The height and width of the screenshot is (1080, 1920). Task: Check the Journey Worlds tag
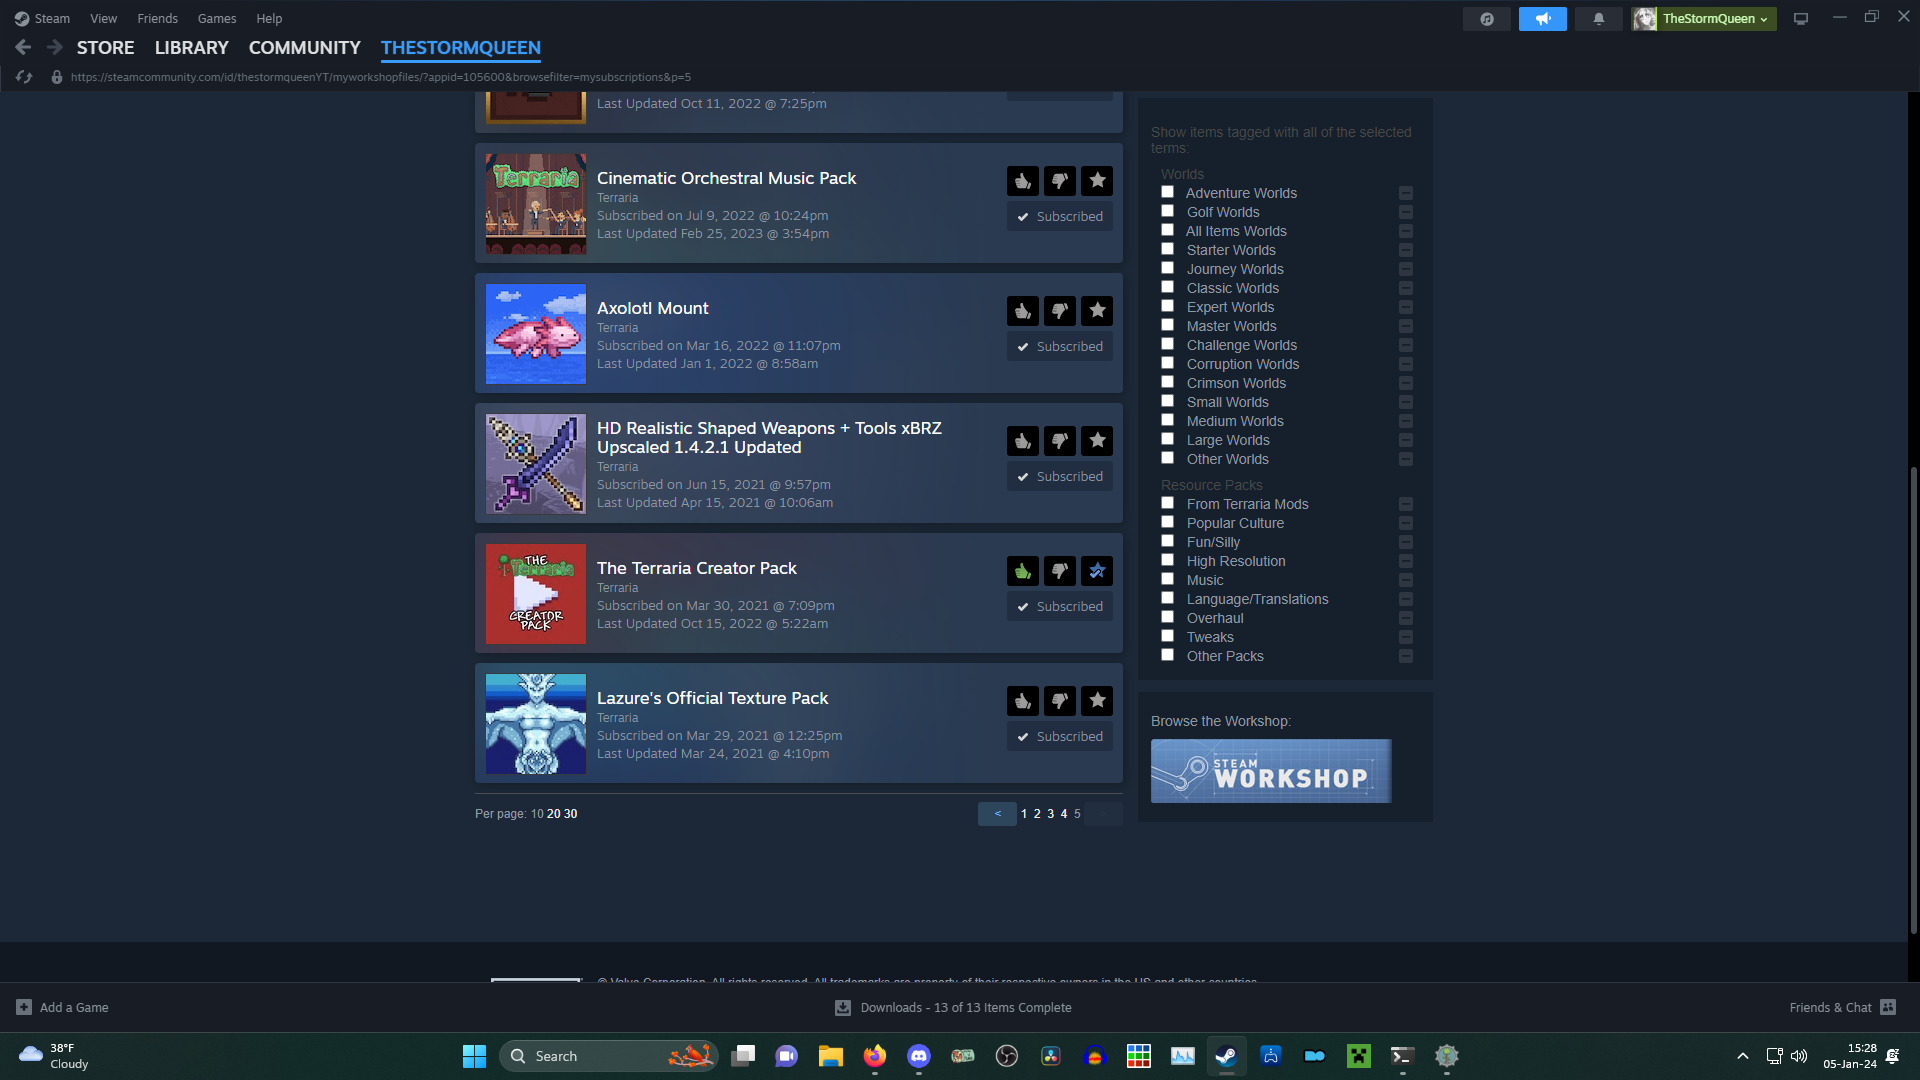pos(1167,268)
